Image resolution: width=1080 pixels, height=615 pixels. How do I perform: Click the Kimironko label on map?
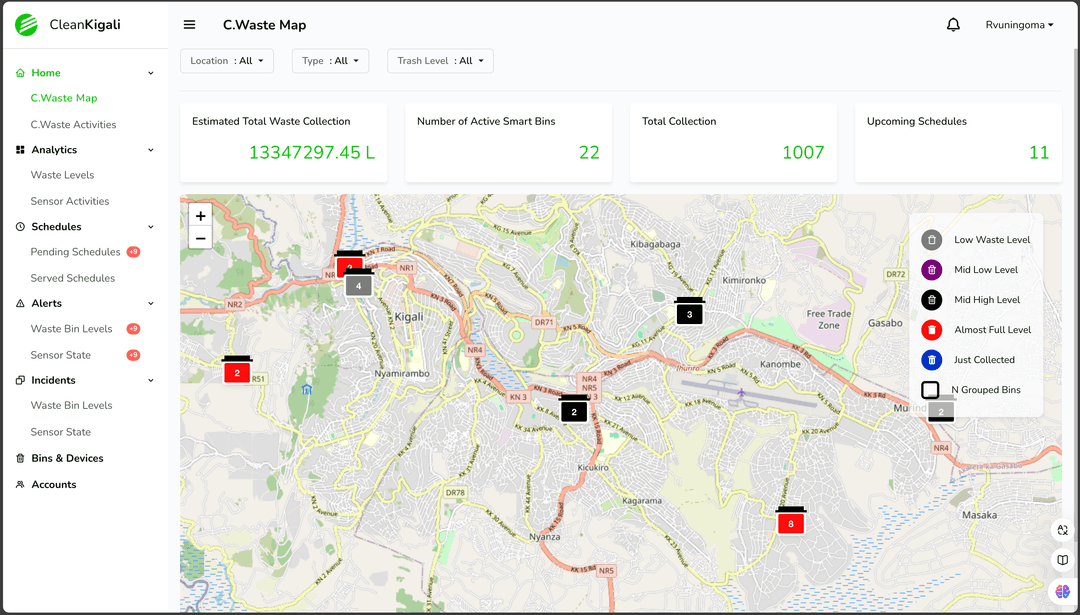coord(744,280)
